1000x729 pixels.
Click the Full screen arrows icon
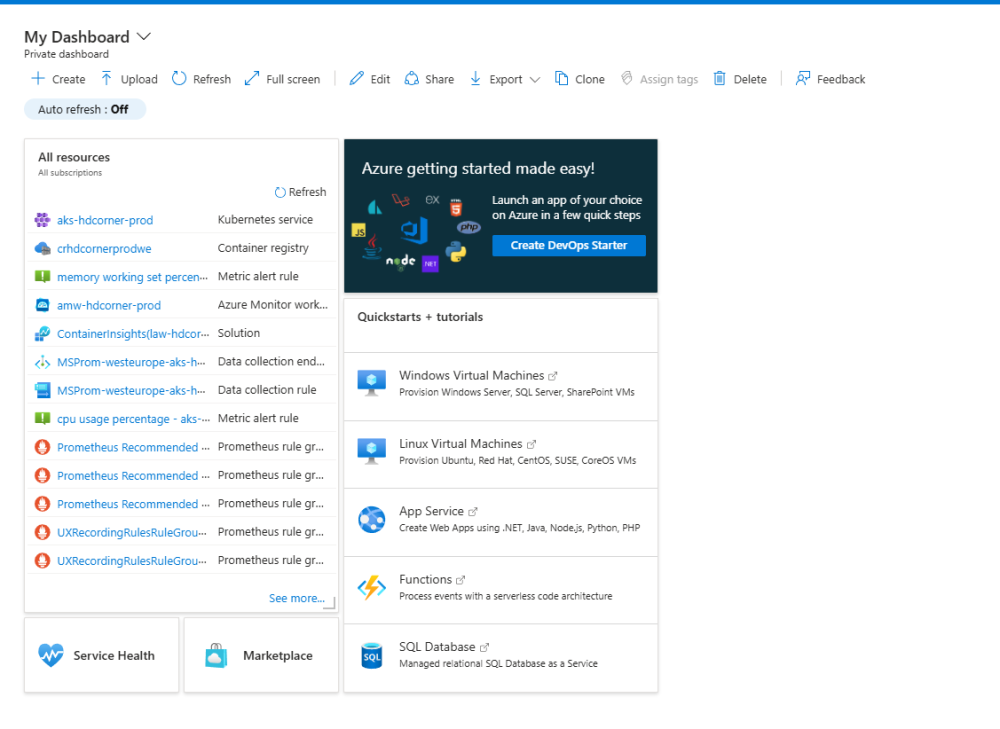tap(252, 78)
